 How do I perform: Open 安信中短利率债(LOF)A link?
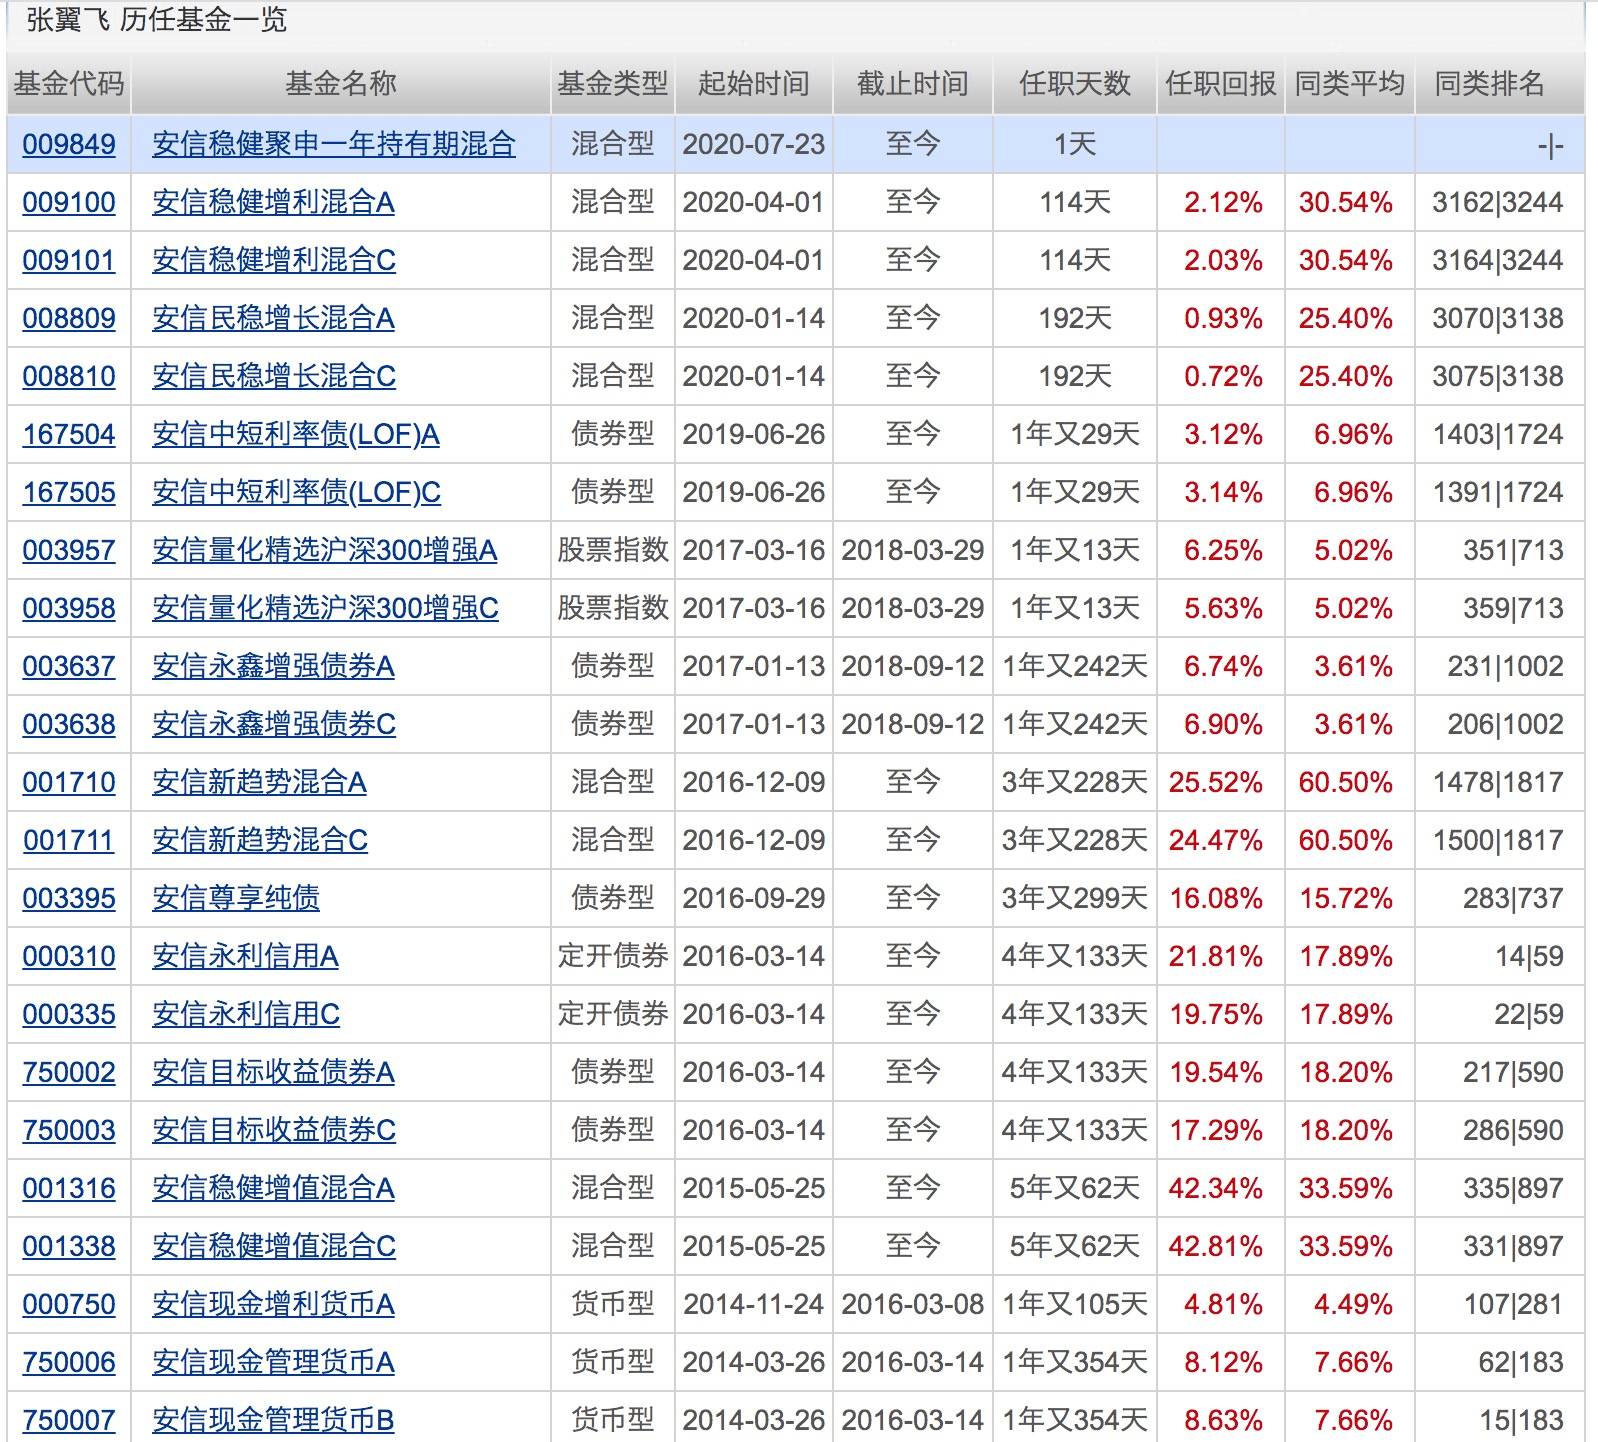[x=296, y=434]
